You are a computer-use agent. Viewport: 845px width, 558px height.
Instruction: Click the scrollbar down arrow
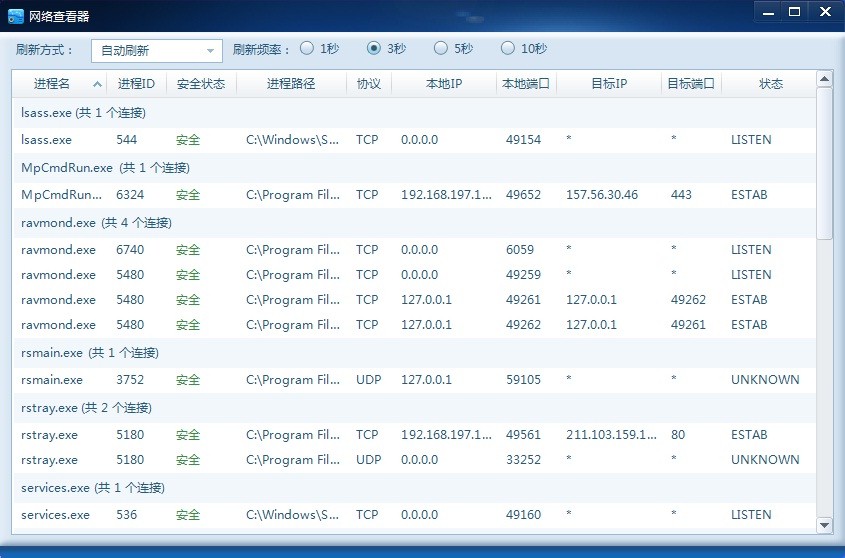click(x=824, y=524)
